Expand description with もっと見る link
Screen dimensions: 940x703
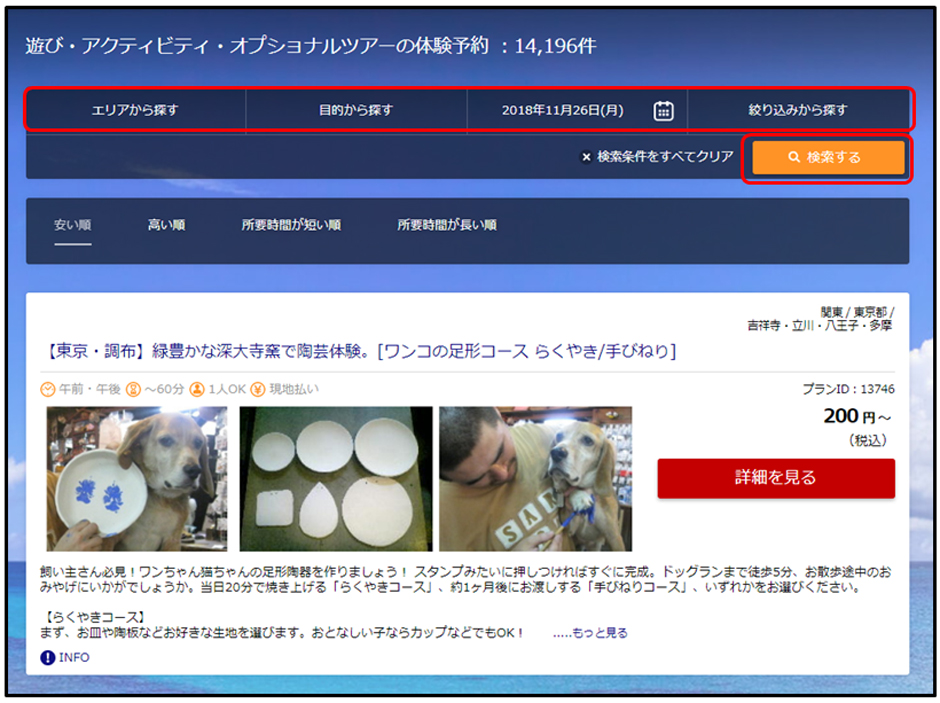click(590, 633)
